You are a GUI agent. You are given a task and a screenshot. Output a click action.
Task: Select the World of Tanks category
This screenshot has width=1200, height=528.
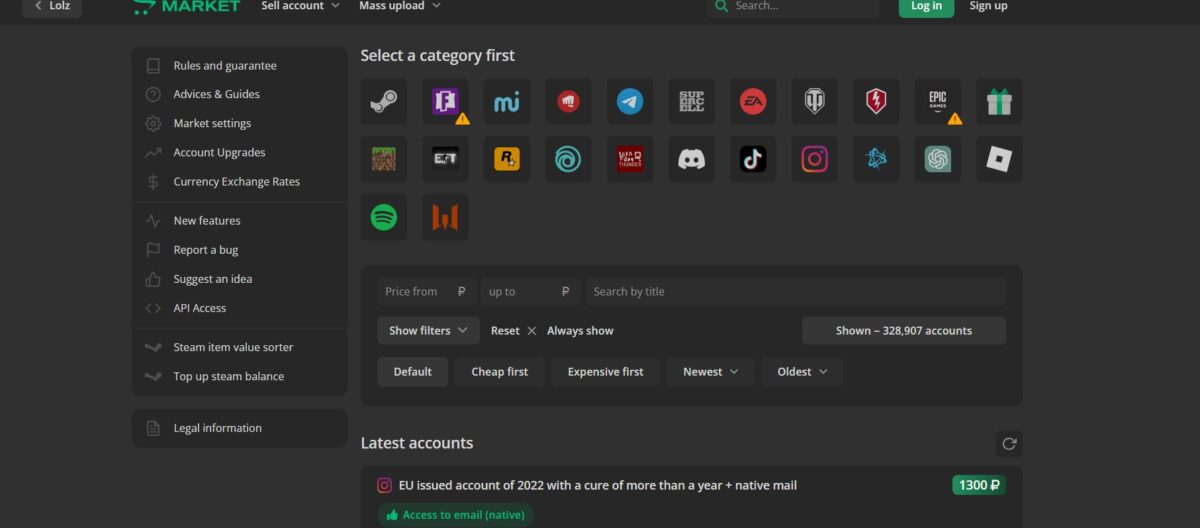[815, 102]
